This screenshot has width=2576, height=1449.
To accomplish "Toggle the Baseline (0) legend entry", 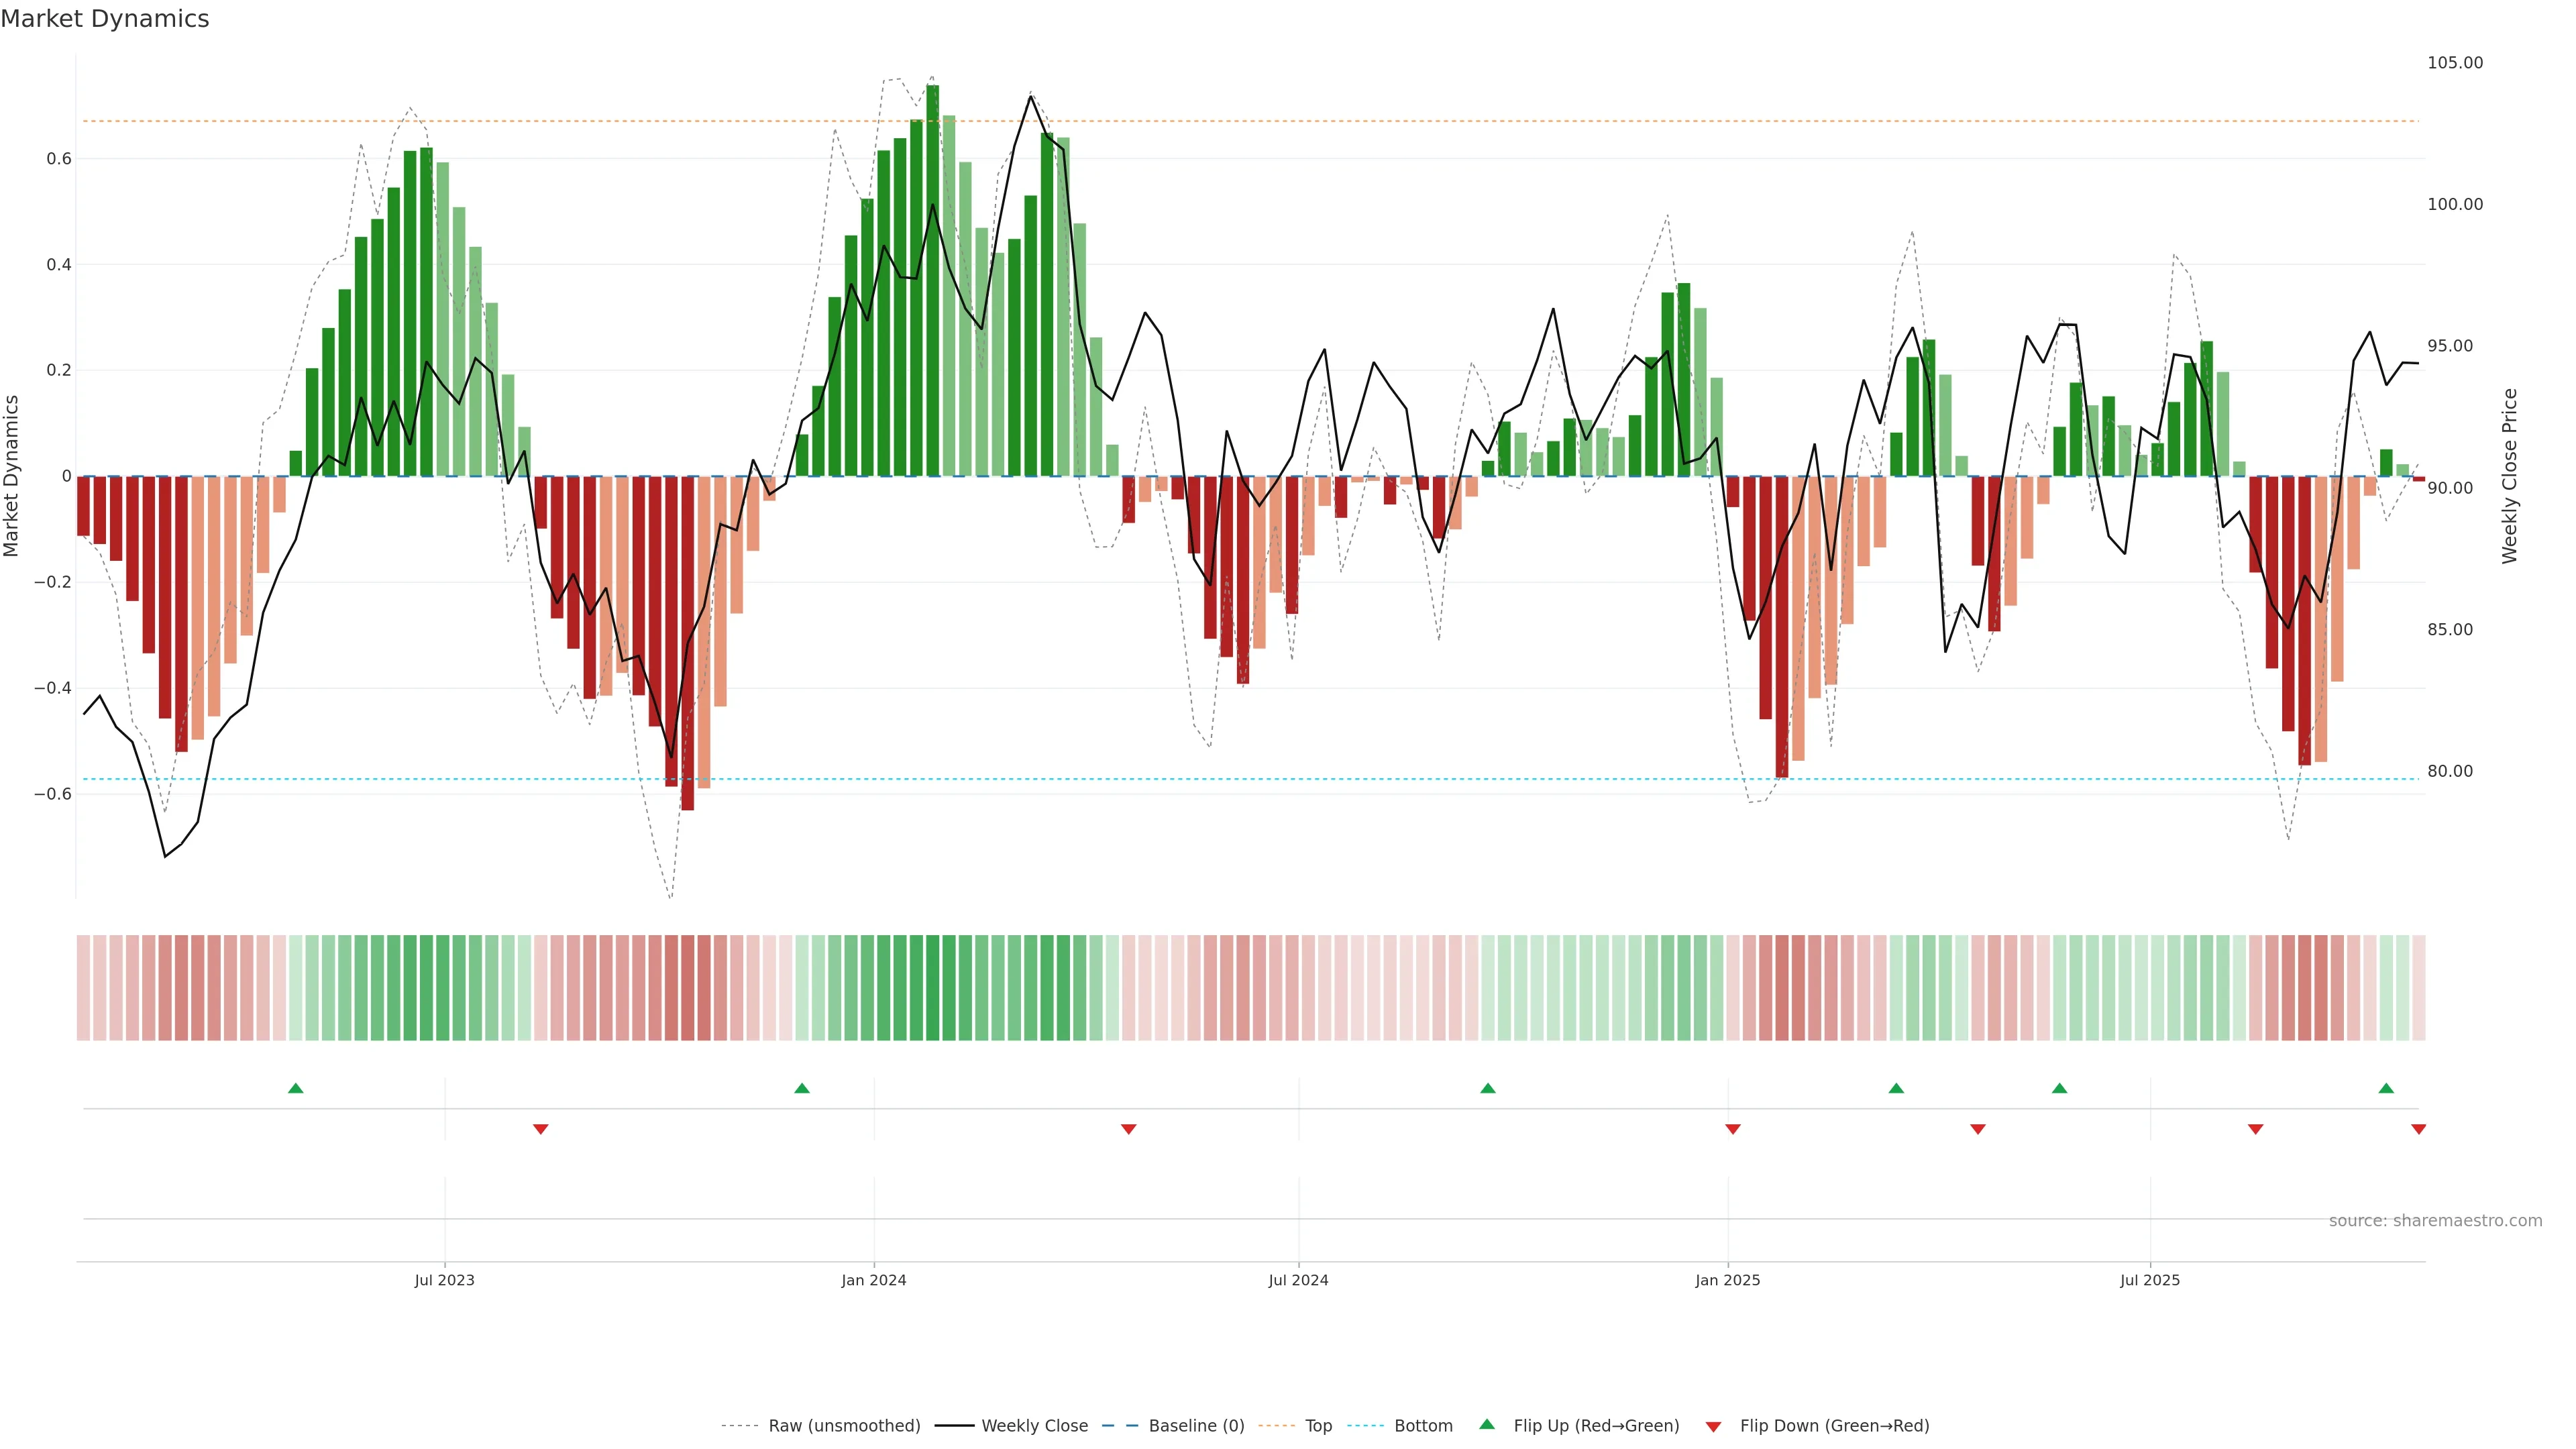I will point(1196,1426).
